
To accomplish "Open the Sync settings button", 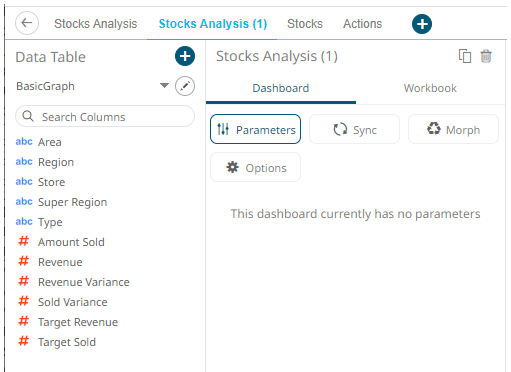I will [x=354, y=129].
